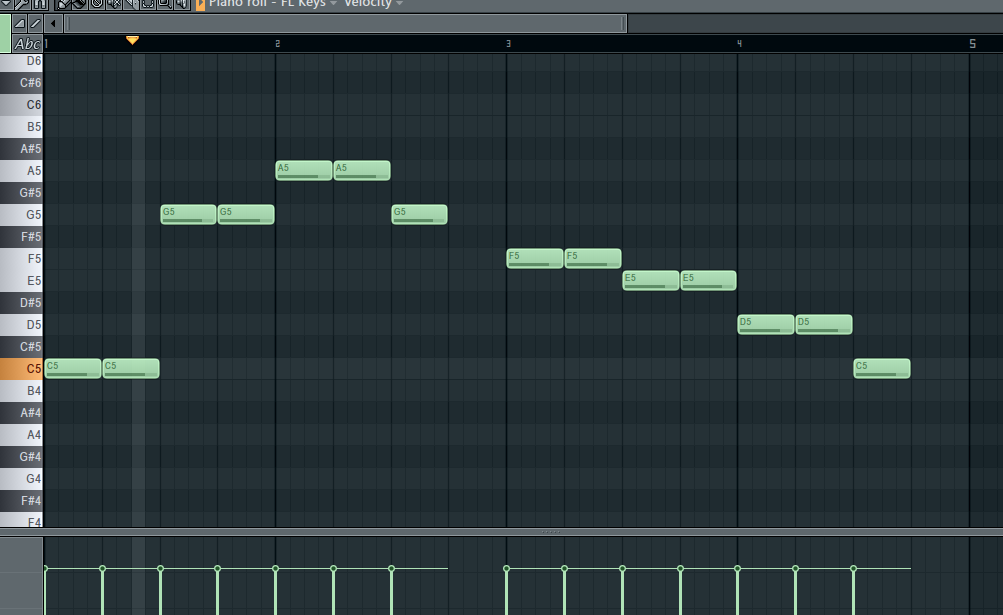Select the first D5 note at bar 4
This screenshot has height=615, width=1003.
[x=766, y=324]
